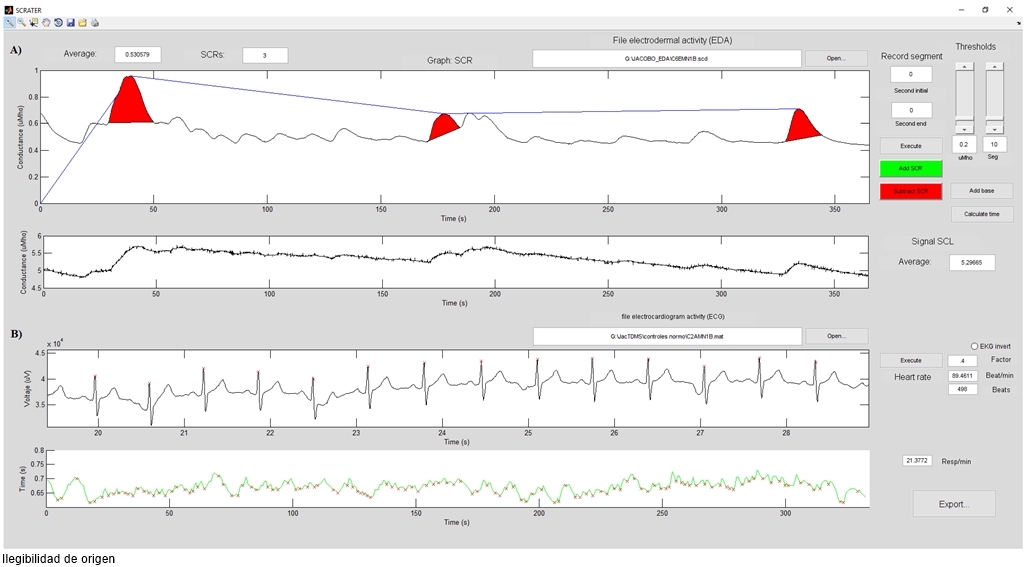
Task: Click up arrow on Seg threshold slider
Action: click(x=994, y=67)
